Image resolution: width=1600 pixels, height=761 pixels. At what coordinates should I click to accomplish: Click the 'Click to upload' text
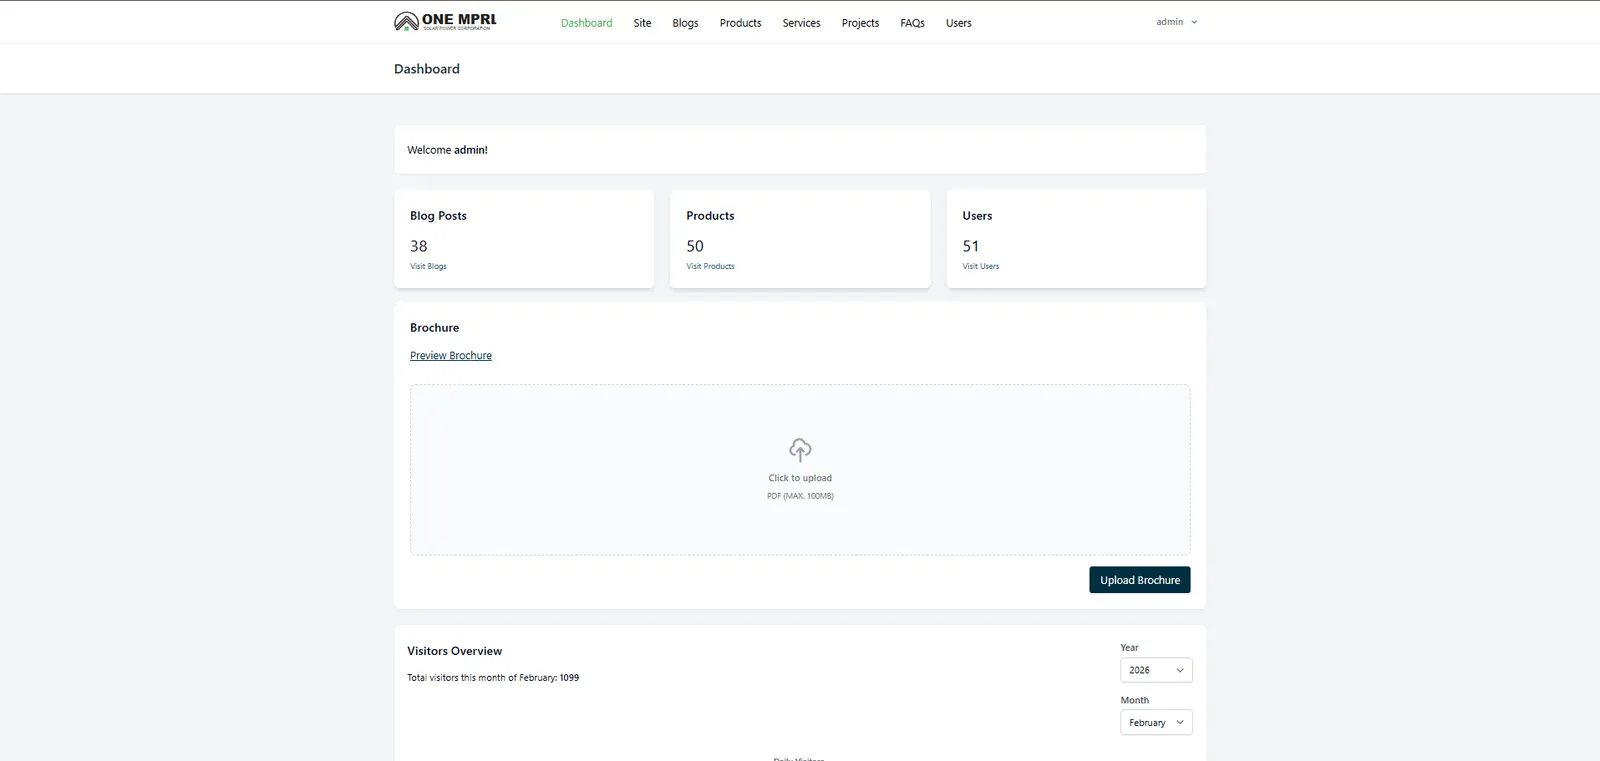pos(800,478)
